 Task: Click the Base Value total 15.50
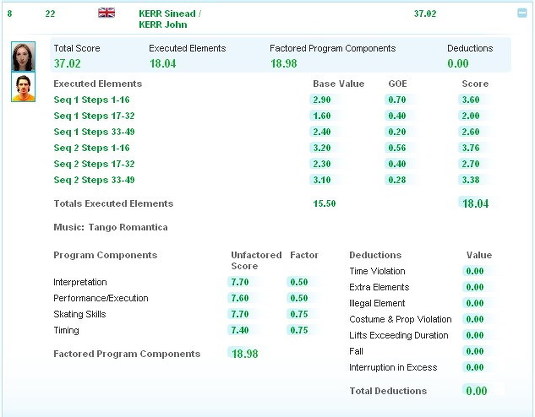click(x=324, y=204)
